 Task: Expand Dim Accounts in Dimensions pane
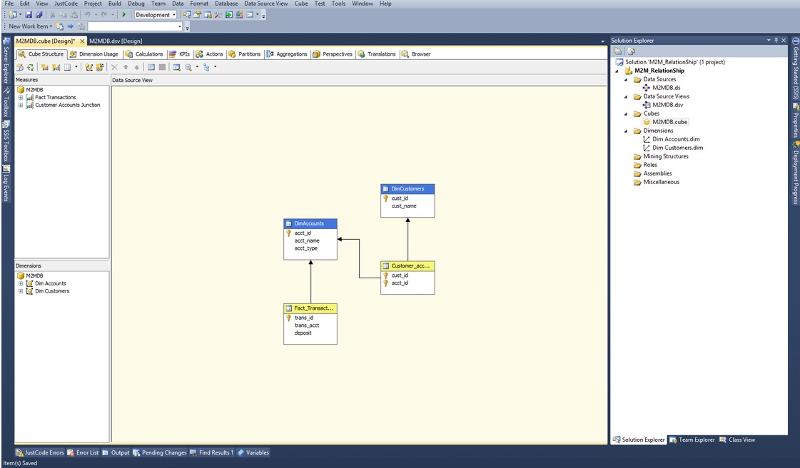pos(21,283)
